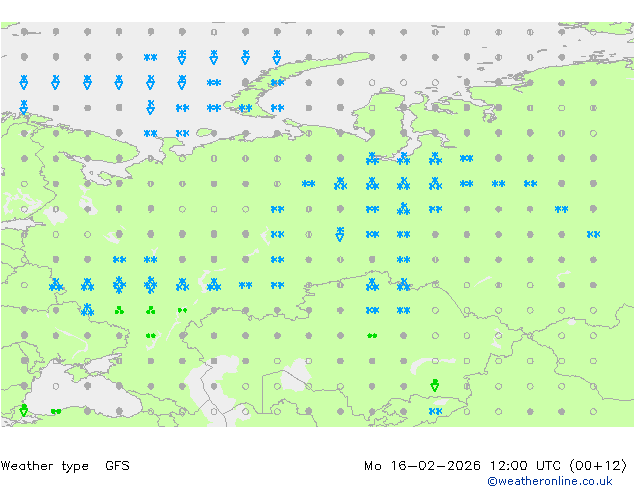Click green shower triangle above the southernmost blue snow symbol
Screen dimensions: 634x490
[x=435, y=385]
